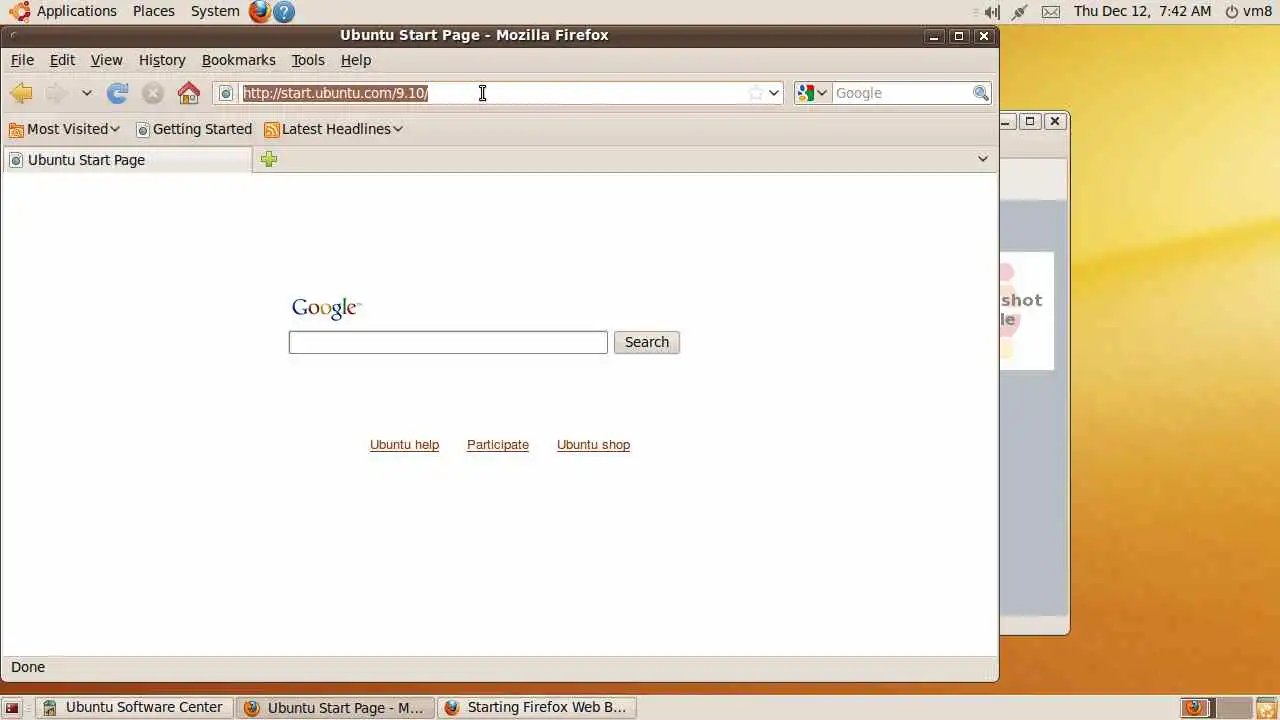Open the History menu
Image resolution: width=1280 pixels, height=720 pixels.
point(162,60)
